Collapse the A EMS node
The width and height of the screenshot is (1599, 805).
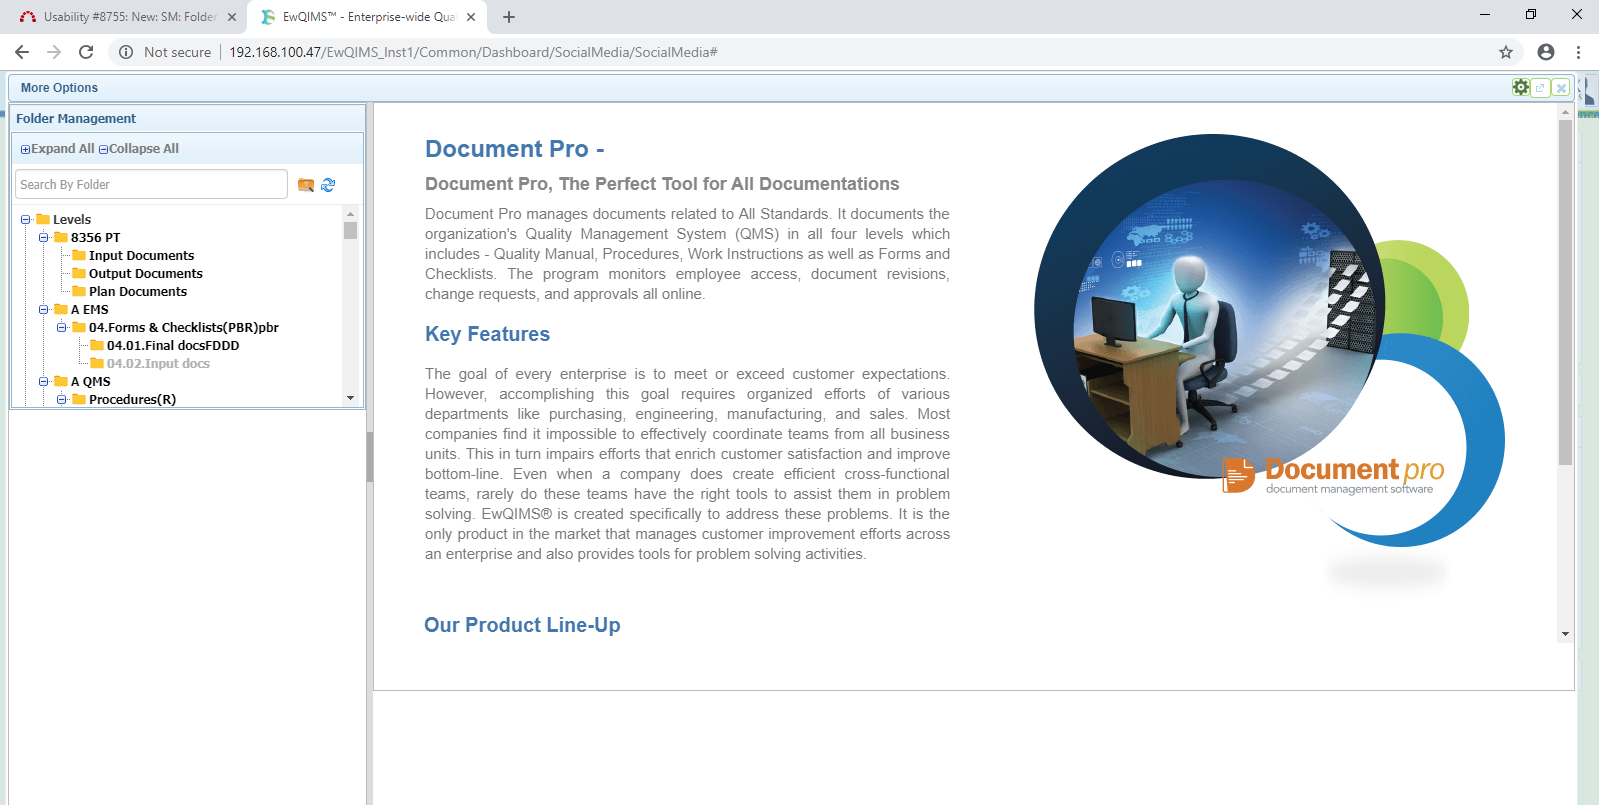[44, 310]
